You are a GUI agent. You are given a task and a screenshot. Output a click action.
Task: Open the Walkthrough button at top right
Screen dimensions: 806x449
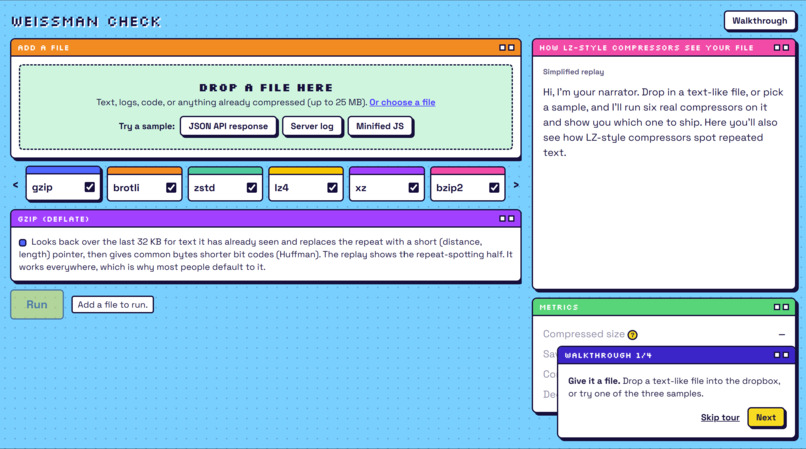click(759, 21)
